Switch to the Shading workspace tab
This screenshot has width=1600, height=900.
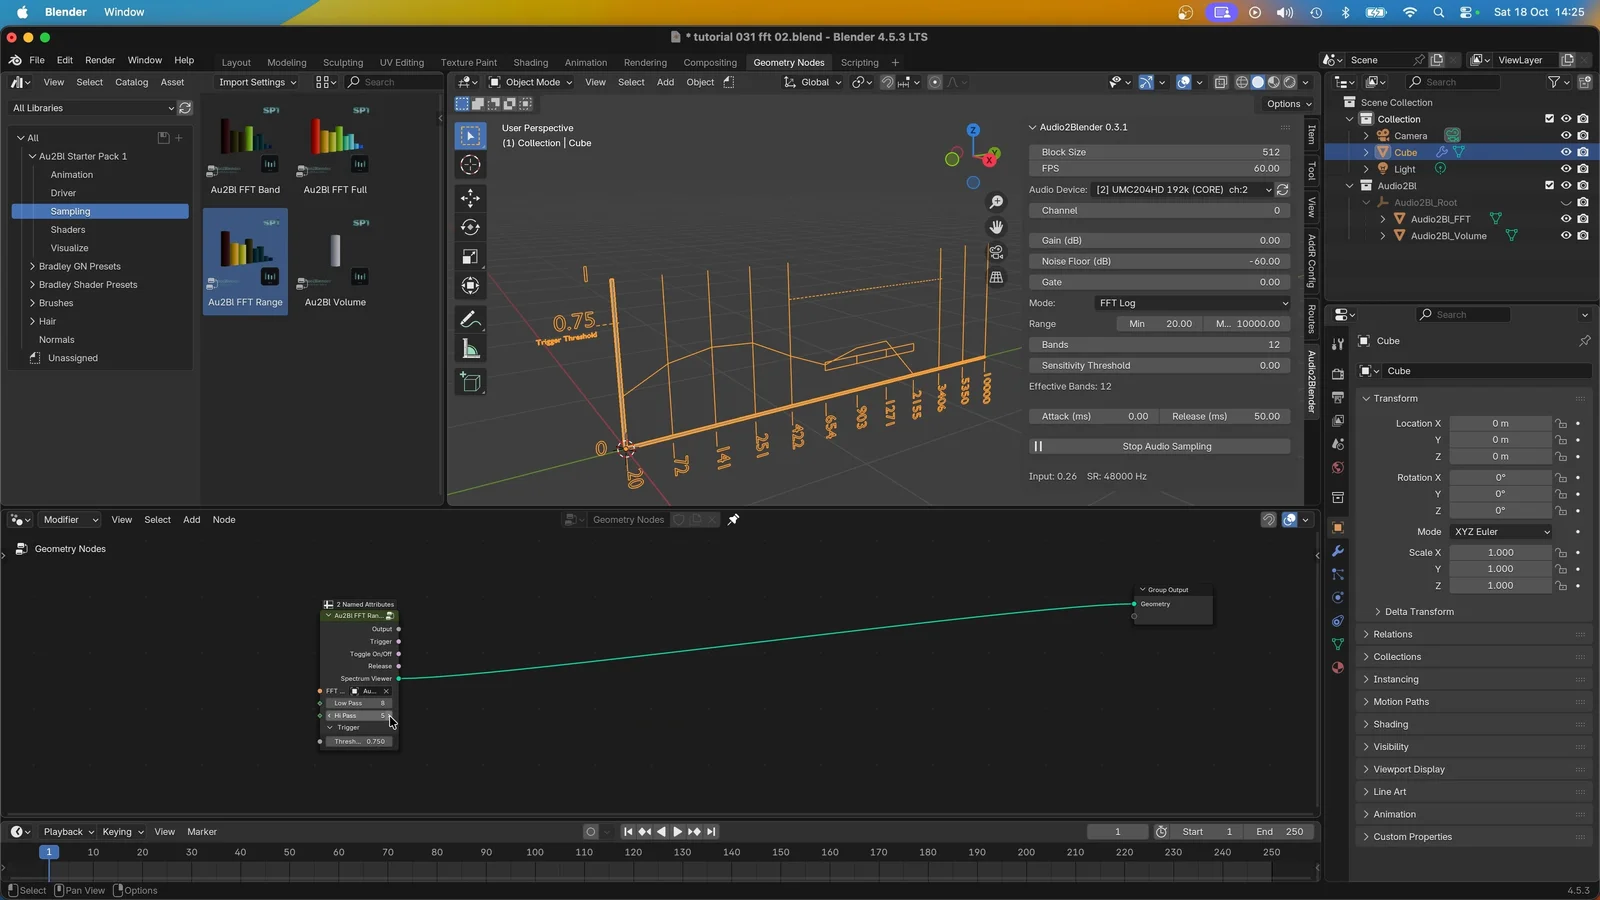coord(530,62)
